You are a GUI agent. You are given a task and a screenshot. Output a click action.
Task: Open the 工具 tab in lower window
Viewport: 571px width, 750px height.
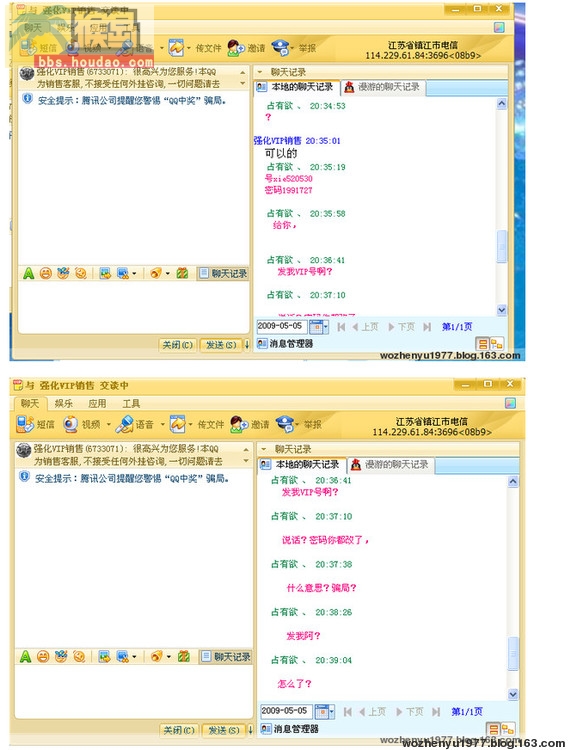coord(131,403)
